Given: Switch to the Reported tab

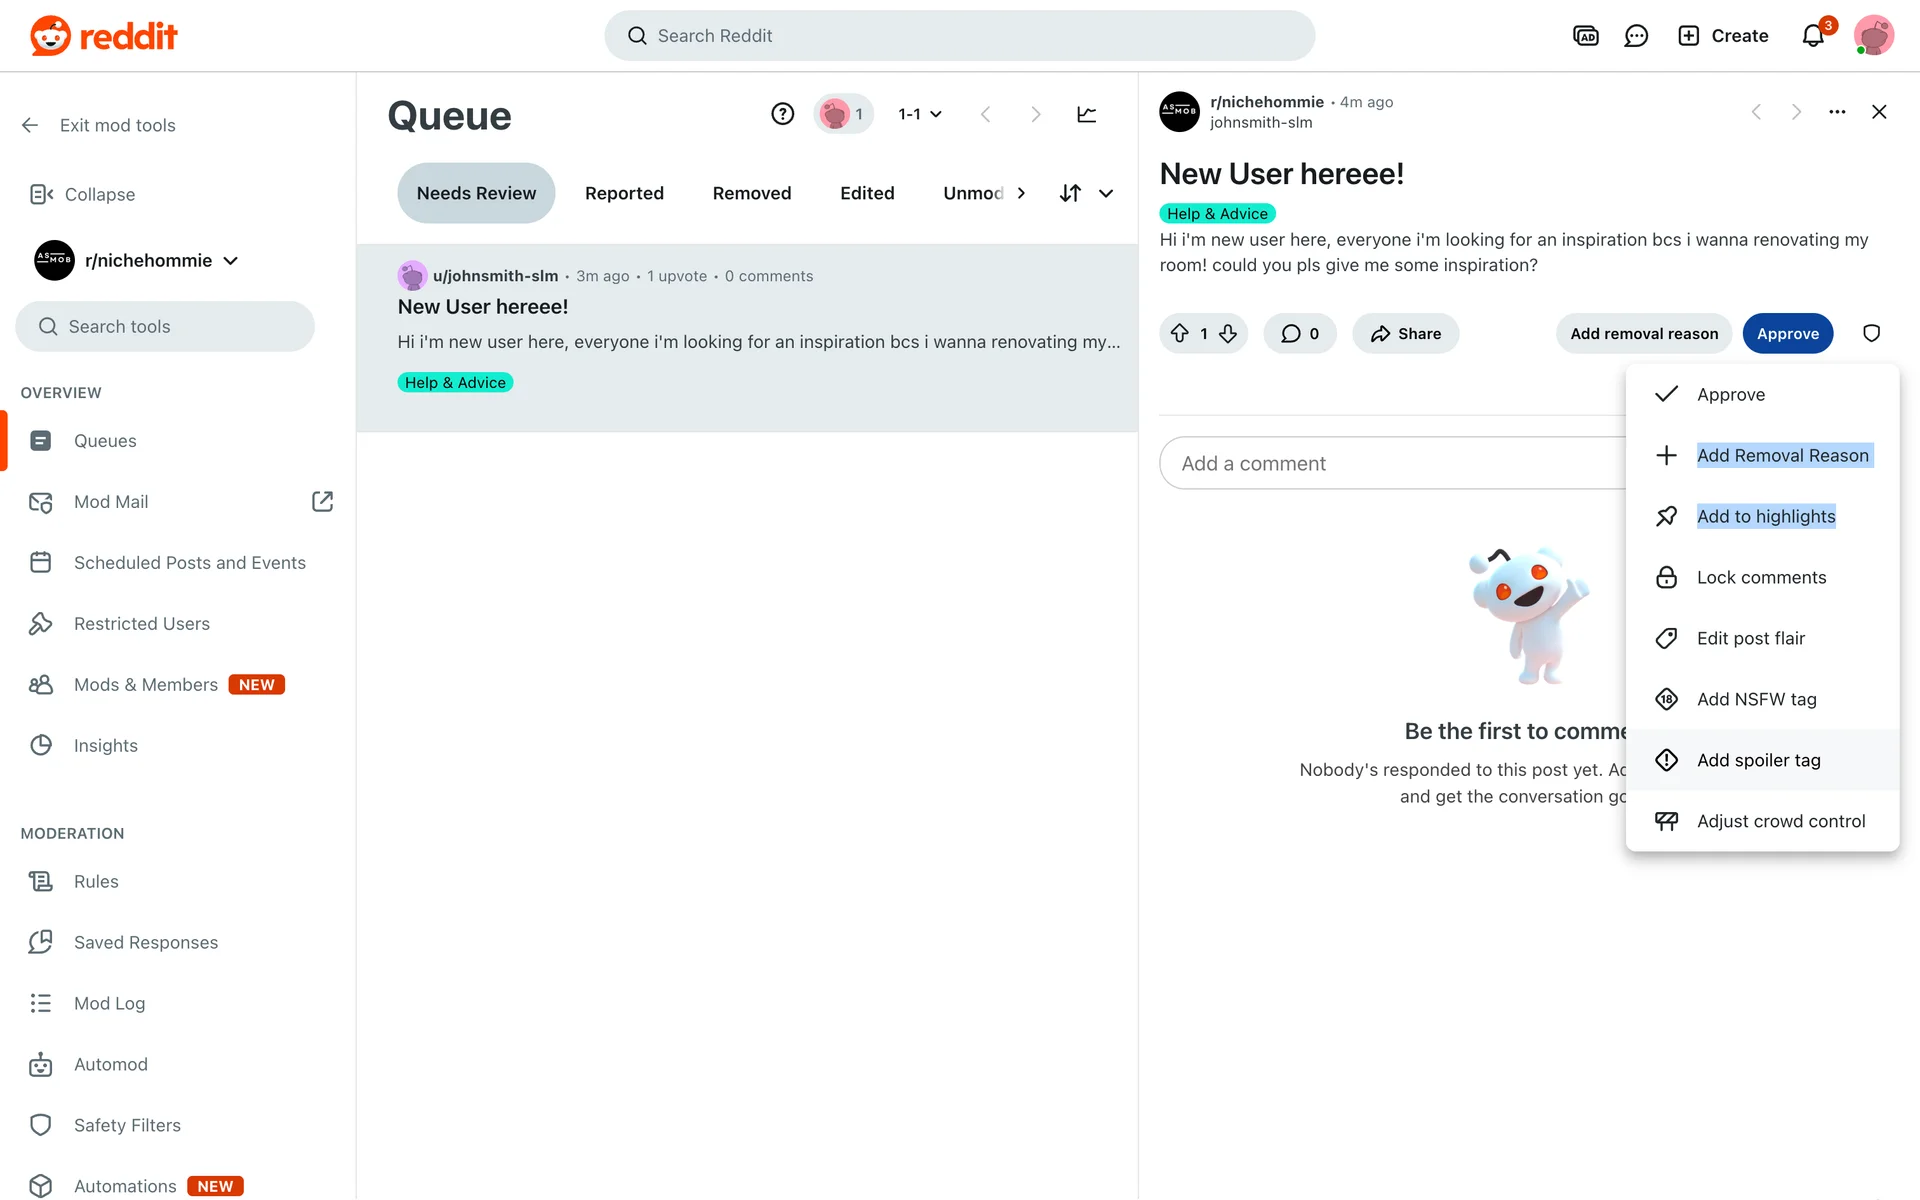Looking at the screenshot, I should (x=624, y=193).
